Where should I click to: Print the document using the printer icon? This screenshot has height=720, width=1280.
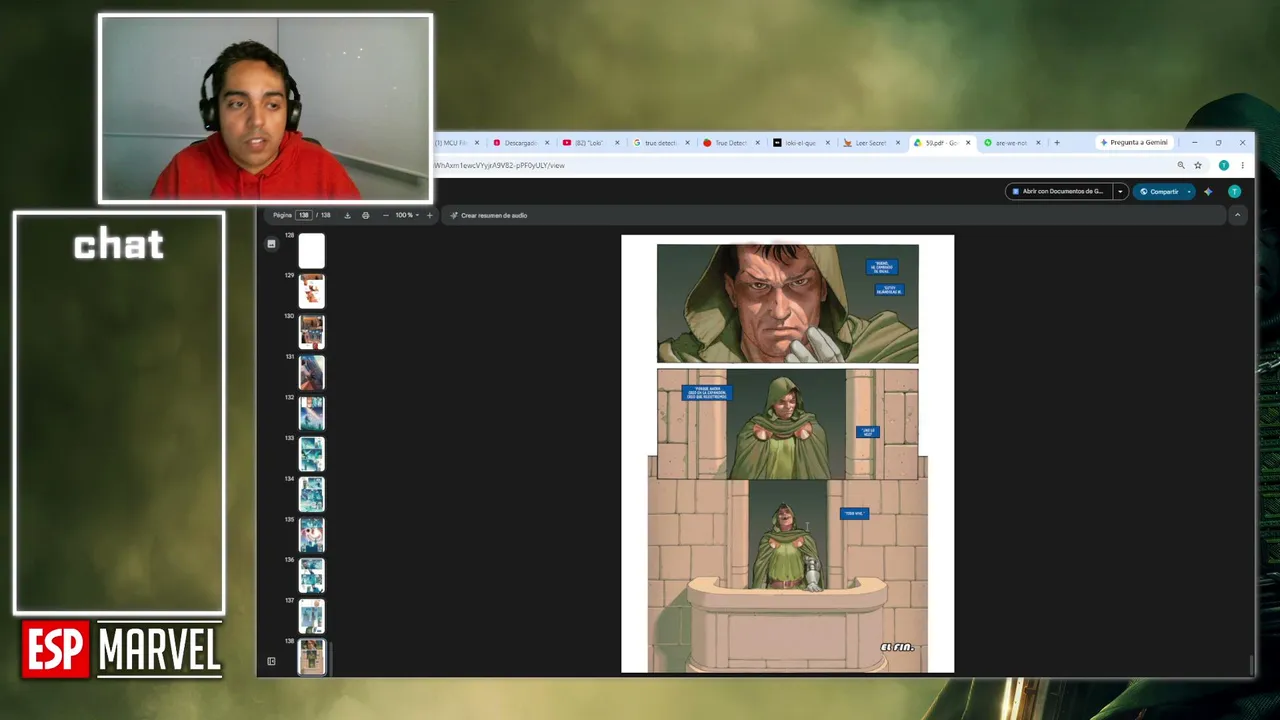(365, 215)
